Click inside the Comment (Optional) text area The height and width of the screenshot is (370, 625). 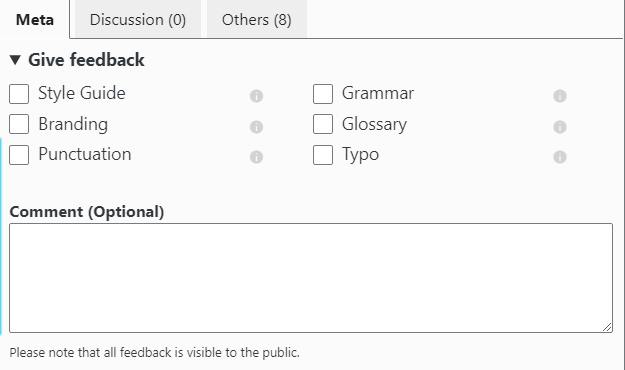coord(311,278)
